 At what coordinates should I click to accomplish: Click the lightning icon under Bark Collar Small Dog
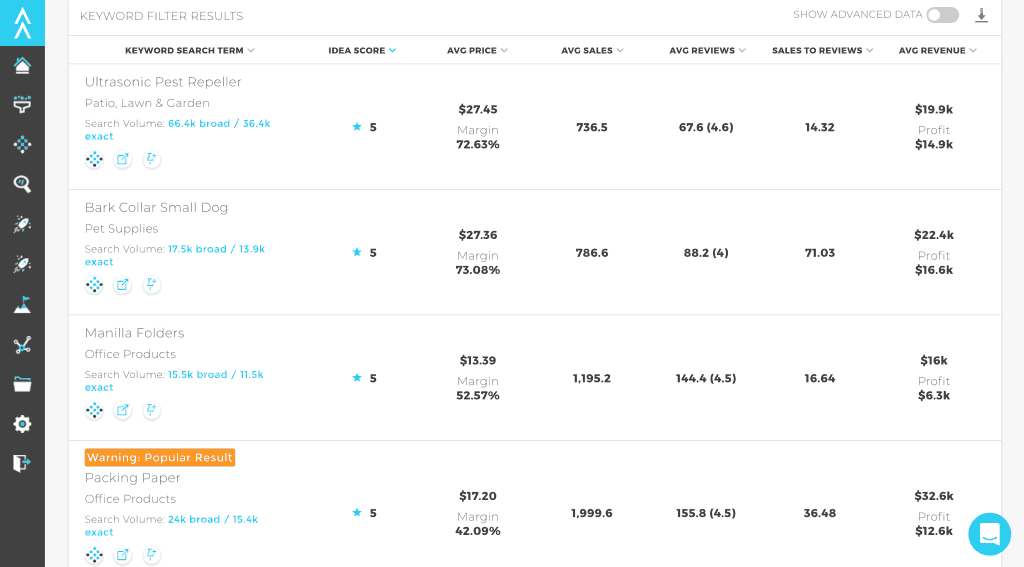151,285
